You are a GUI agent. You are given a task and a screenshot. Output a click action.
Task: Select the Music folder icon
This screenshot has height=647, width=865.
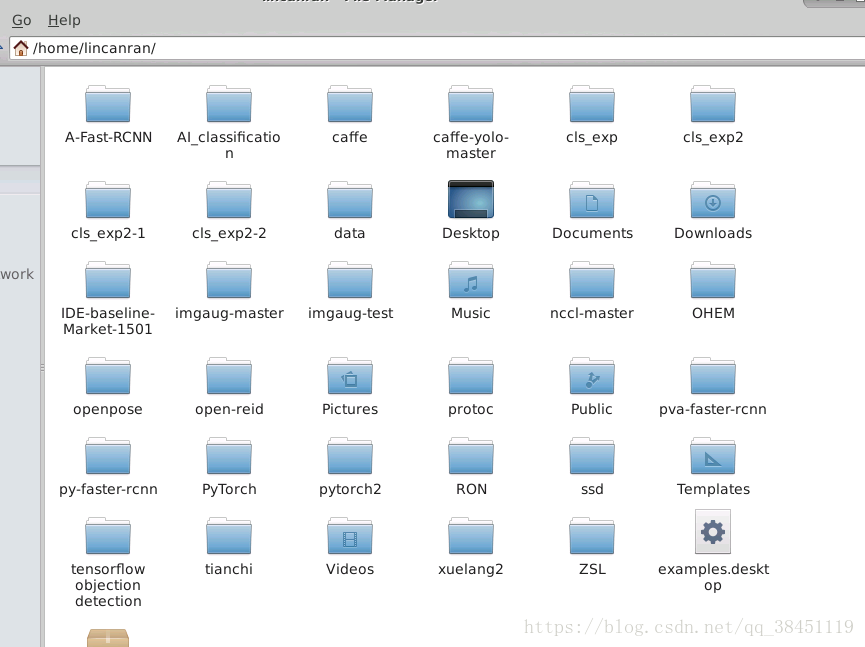tap(471, 280)
